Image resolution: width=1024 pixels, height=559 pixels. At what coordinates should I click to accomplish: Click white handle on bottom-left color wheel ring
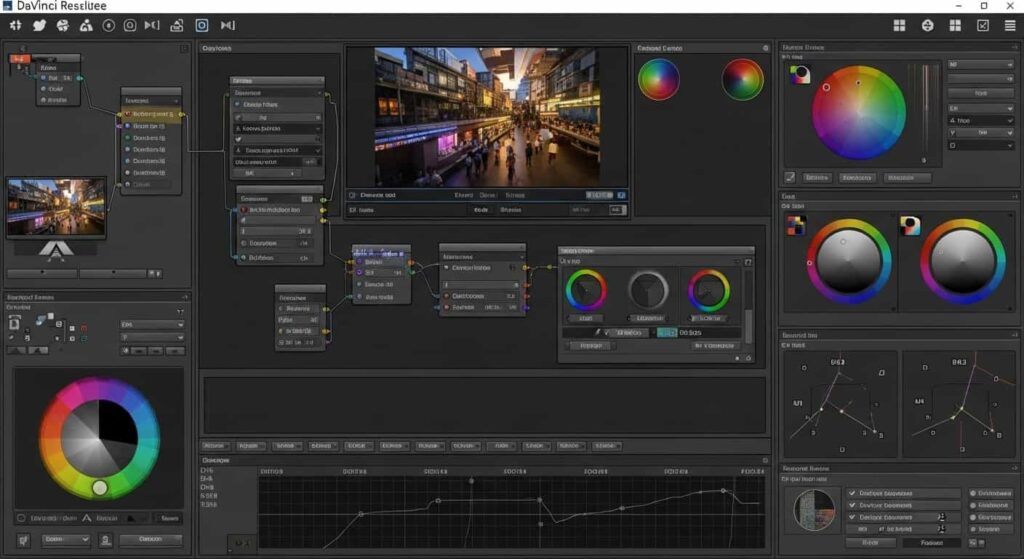click(99, 487)
